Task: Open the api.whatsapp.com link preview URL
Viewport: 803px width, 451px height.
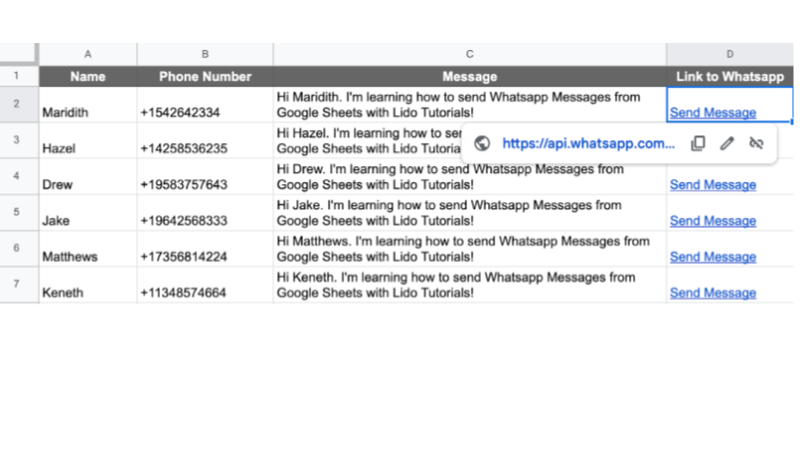Action: [588, 143]
